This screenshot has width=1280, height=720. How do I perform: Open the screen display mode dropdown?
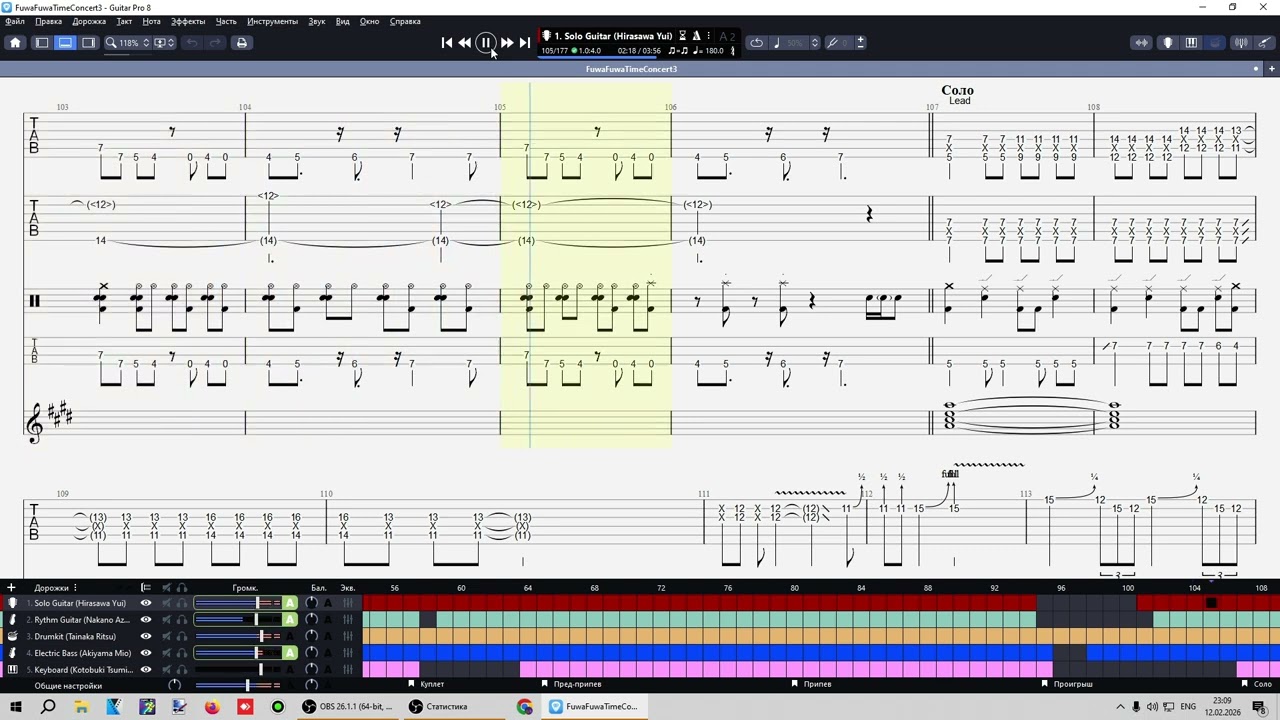pyautogui.click(x=164, y=42)
